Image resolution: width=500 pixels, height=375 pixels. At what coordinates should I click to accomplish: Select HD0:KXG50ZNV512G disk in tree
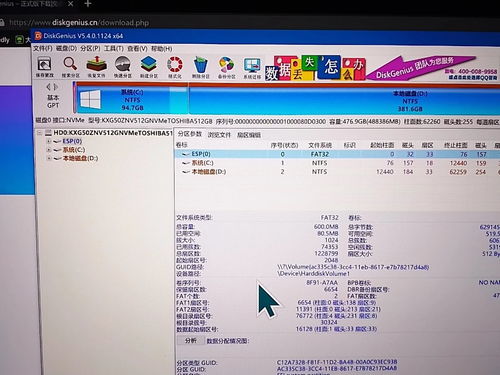pyautogui.click(x=113, y=133)
